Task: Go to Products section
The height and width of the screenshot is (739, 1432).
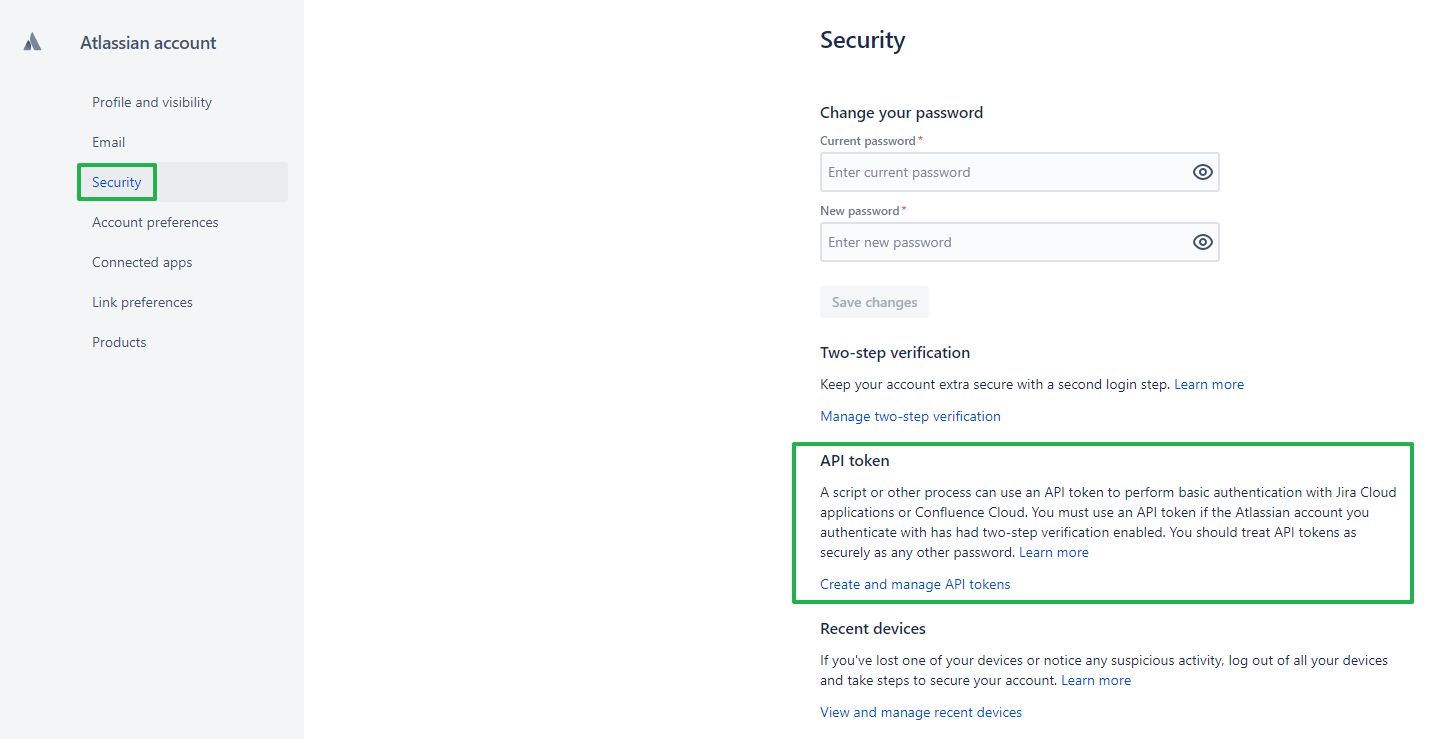Action: click(x=119, y=342)
